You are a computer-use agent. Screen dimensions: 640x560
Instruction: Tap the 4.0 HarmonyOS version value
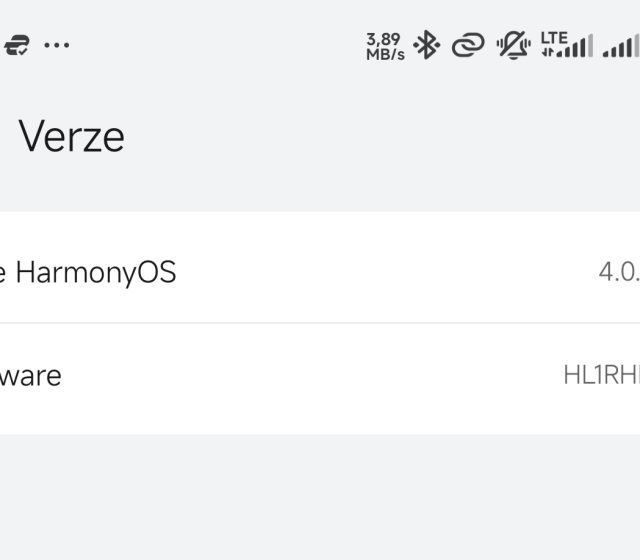618,271
